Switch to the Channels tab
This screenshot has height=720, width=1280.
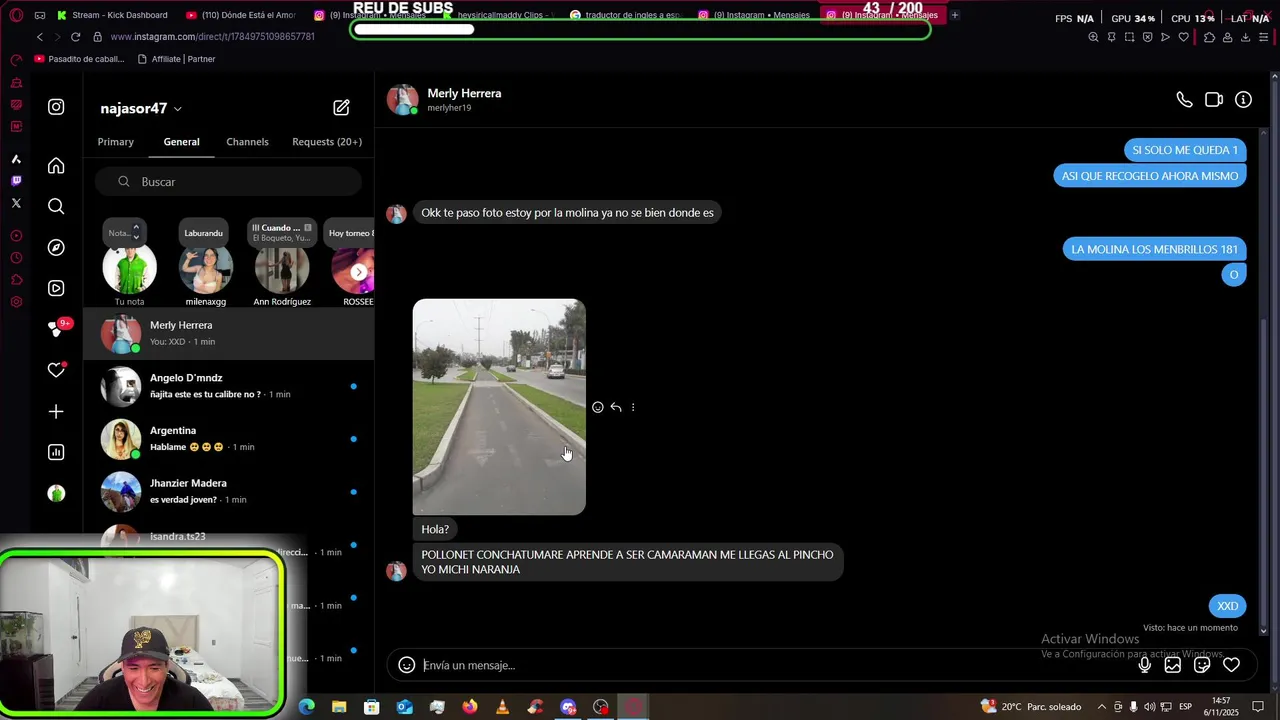click(x=247, y=142)
